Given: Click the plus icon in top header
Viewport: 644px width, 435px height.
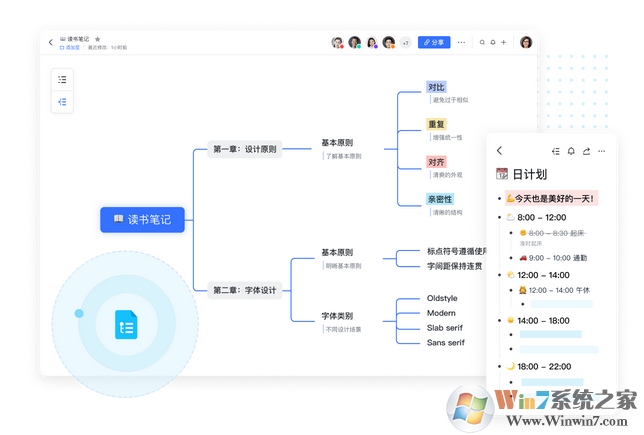Looking at the screenshot, I should coord(504,42).
